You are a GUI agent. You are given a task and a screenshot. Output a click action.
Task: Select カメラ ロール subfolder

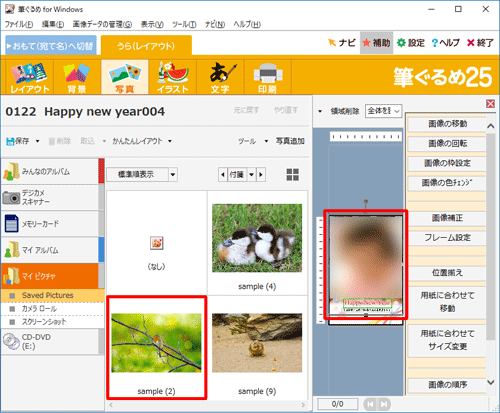tap(53, 309)
